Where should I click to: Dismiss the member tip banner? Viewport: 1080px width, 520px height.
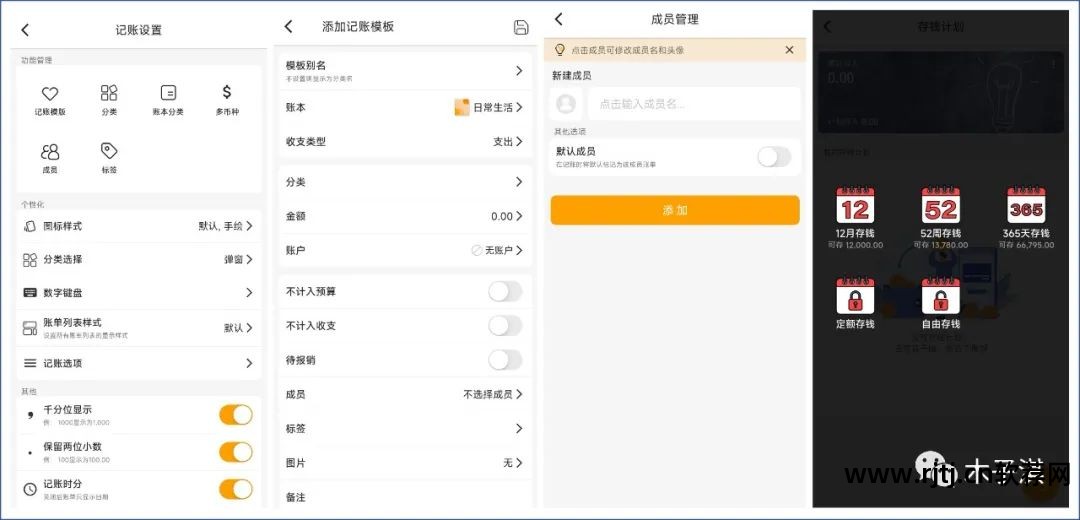tap(789, 50)
